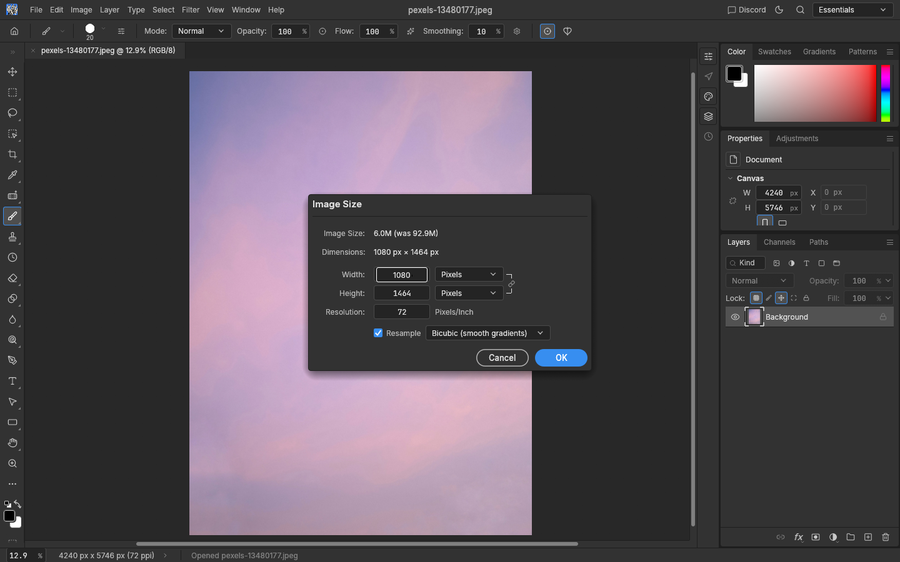The image size is (900, 562).
Task: Toggle dark mode moon icon
Action: pyautogui.click(x=779, y=10)
